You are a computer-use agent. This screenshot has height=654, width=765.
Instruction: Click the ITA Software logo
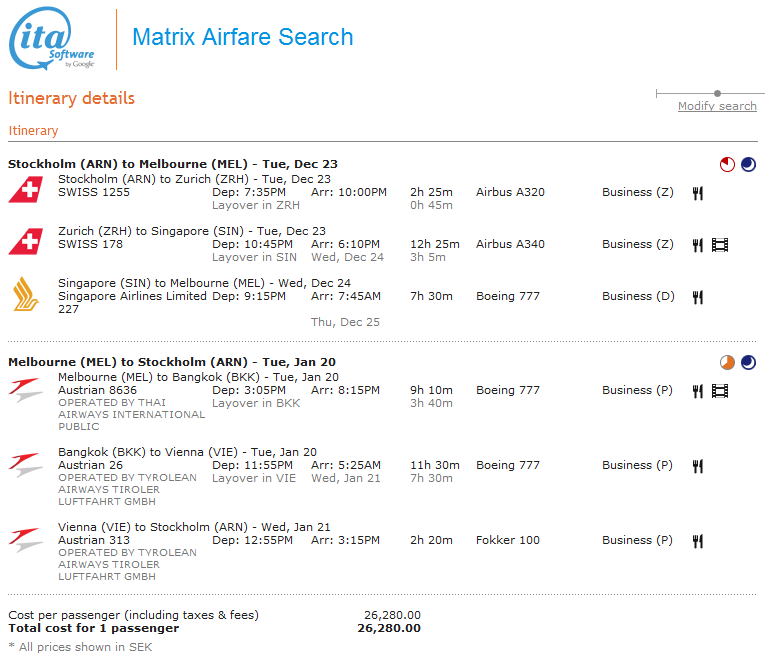click(53, 40)
